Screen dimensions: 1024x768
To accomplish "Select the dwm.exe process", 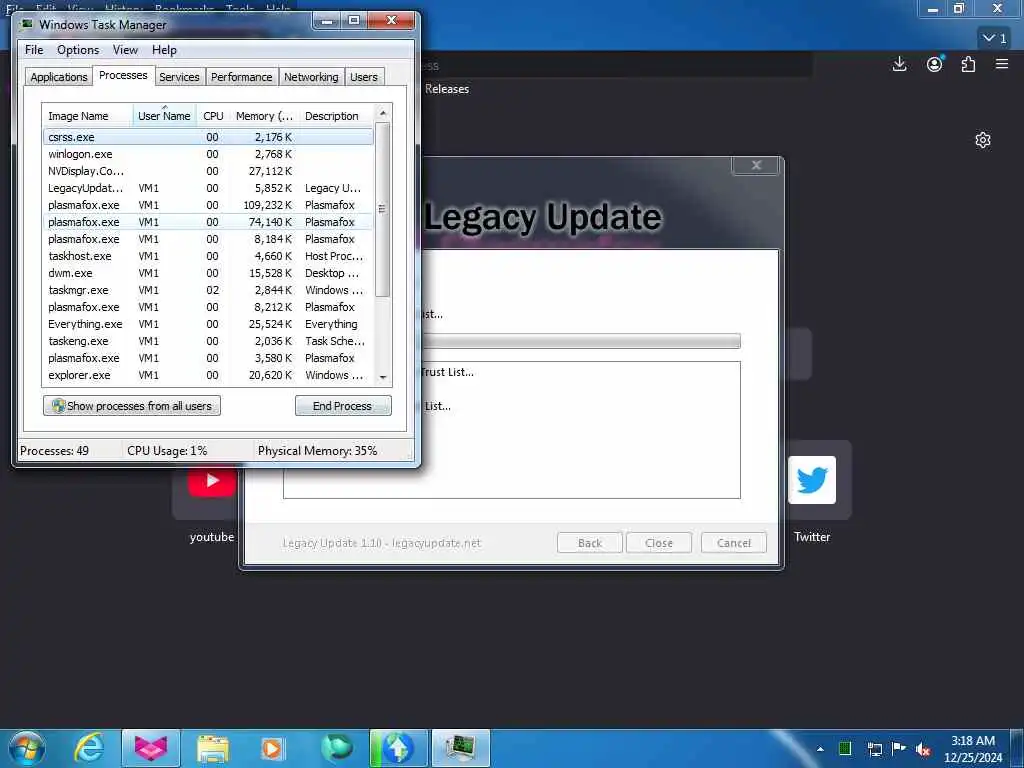I will [208, 273].
